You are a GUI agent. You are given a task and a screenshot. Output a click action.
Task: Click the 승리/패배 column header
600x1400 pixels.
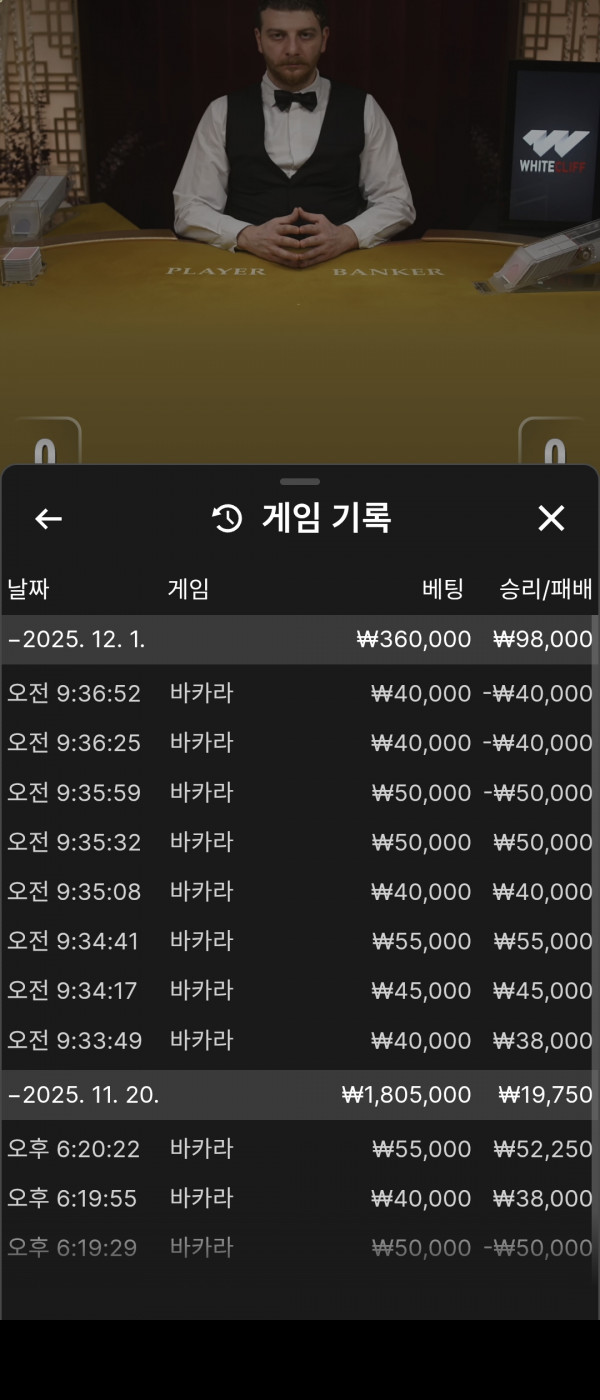[x=546, y=589]
